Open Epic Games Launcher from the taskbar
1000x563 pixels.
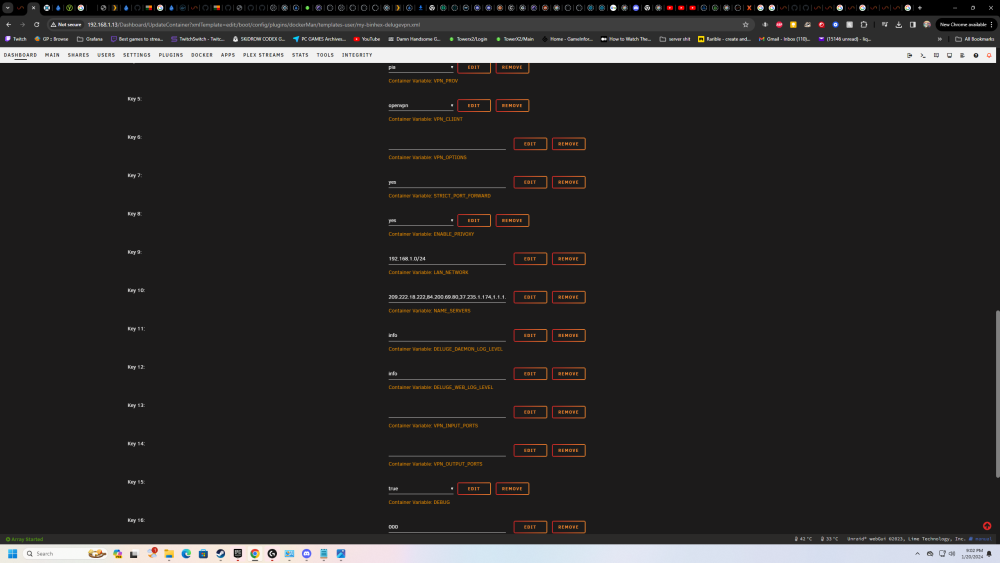(238, 553)
